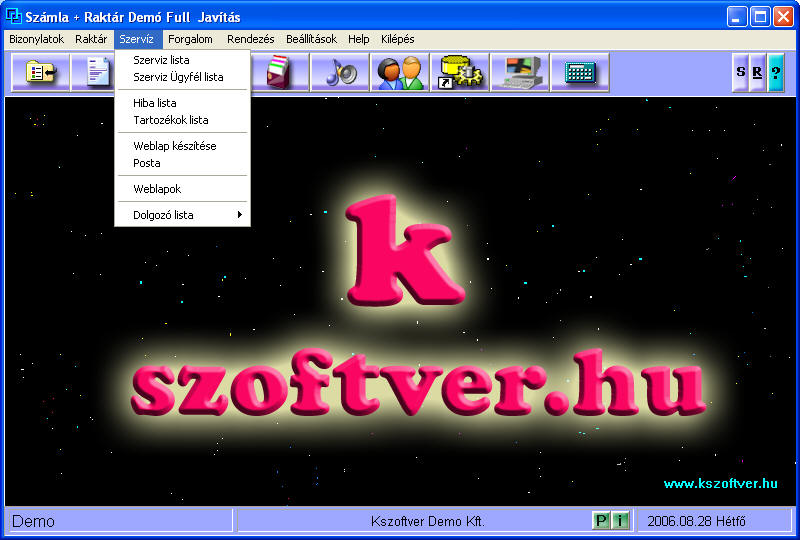The image size is (800, 540).
Task: Open the teal calculator toolbar icon
Action: (580, 72)
